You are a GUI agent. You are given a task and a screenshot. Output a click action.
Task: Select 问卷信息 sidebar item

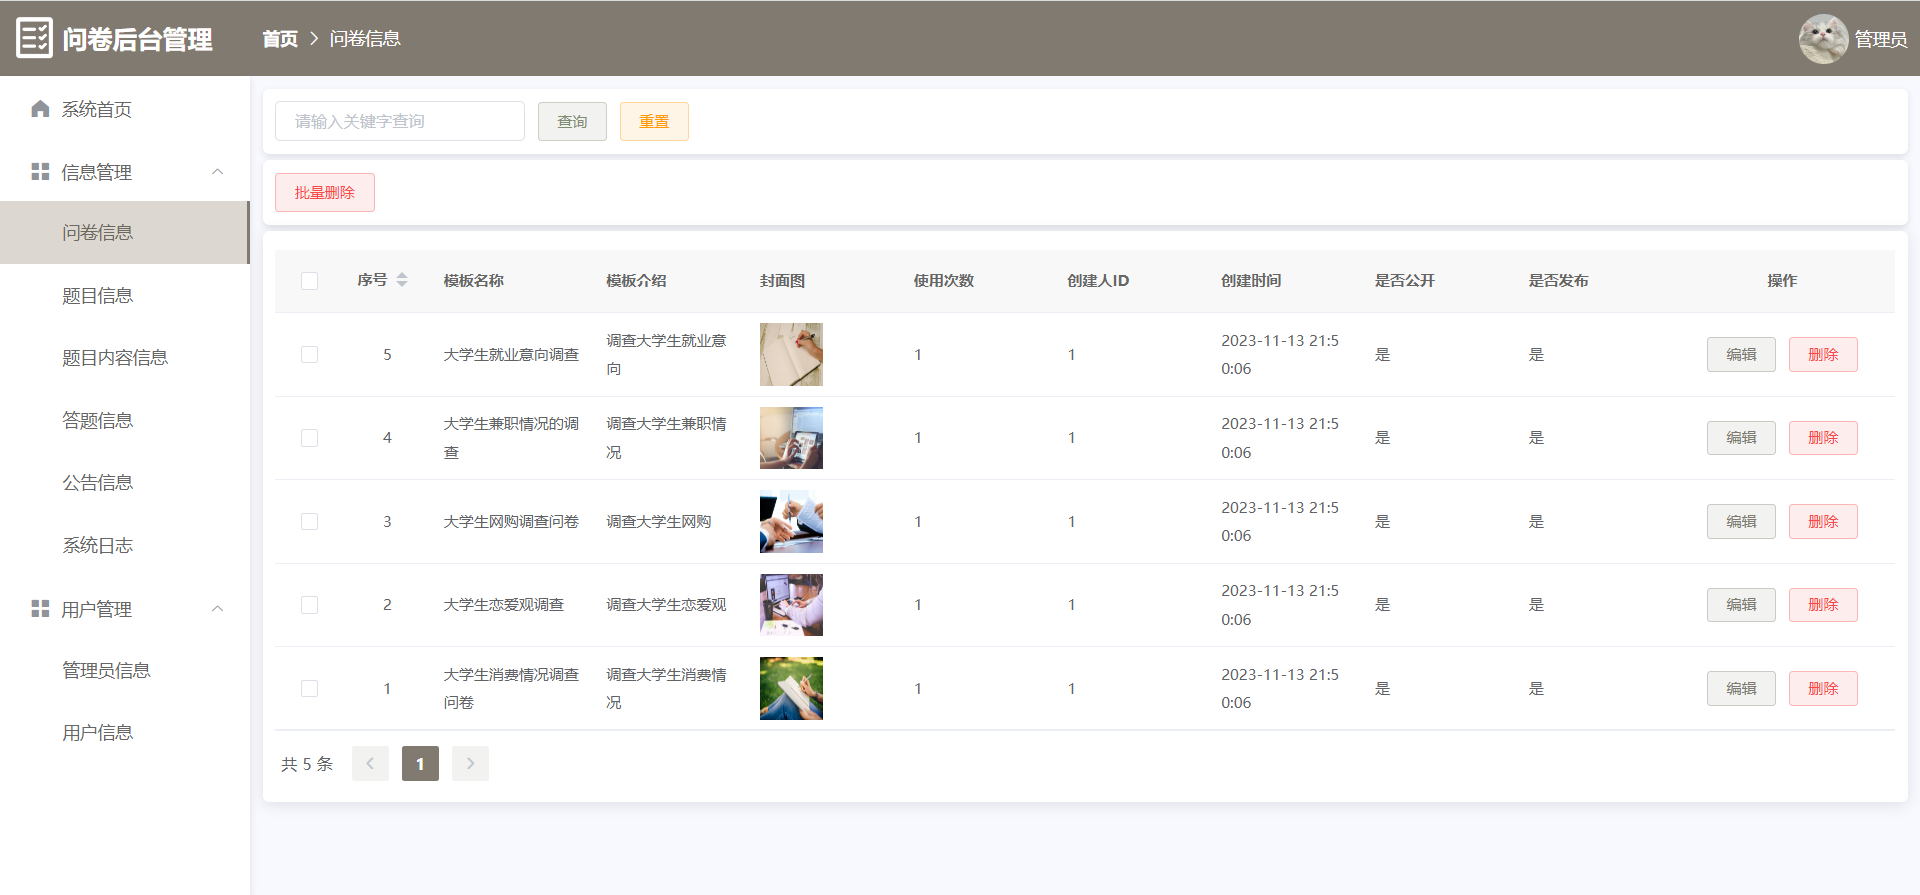pyautogui.click(x=125, y=233)
